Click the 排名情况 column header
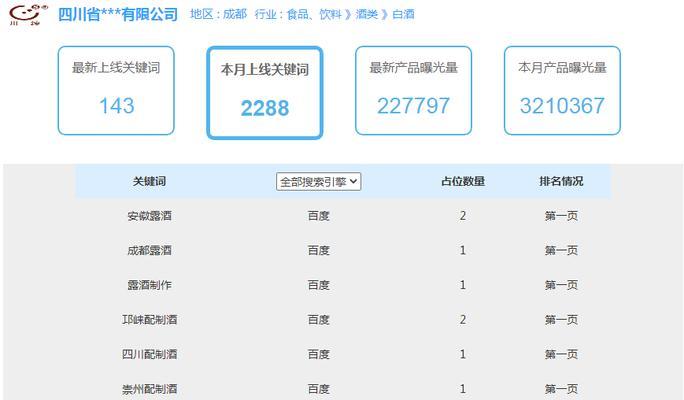 click(x=561, y=181)
